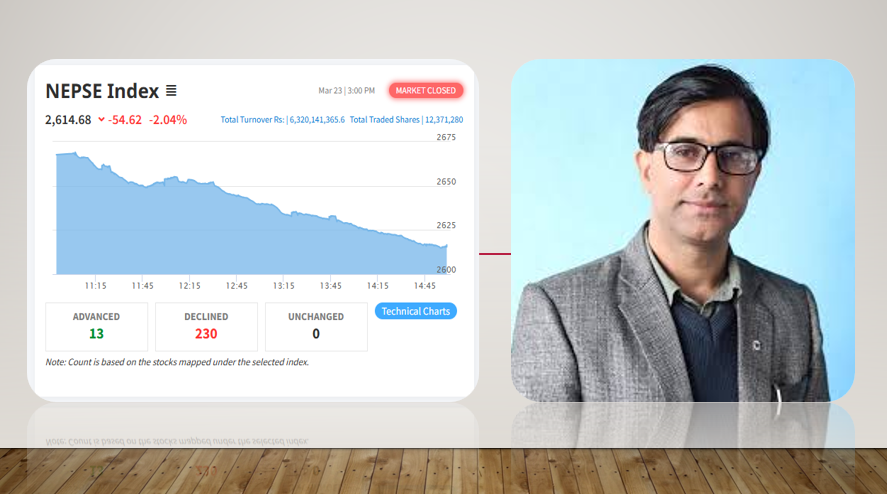Image resolution: width=887 pixels, height=494 pixels.
Task: Click the 14:45 time axis label
Action: (424, 286)
